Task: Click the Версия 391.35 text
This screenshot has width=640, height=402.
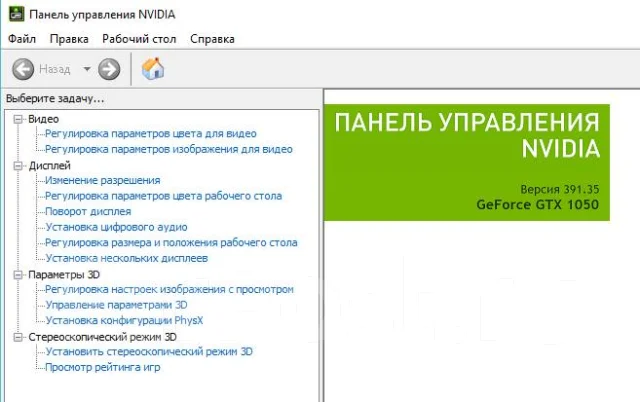Action: (560, 189)
